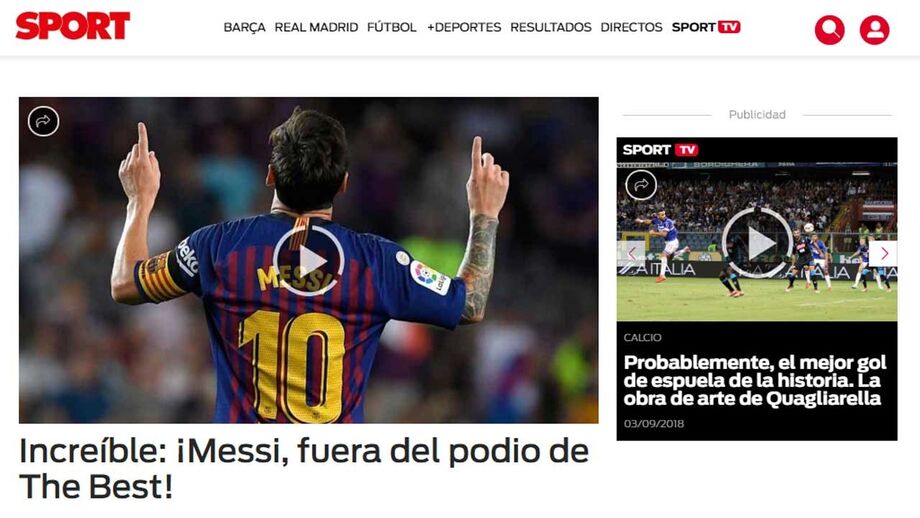Read the headline about Messi and The Best

[x=303, y=469]
